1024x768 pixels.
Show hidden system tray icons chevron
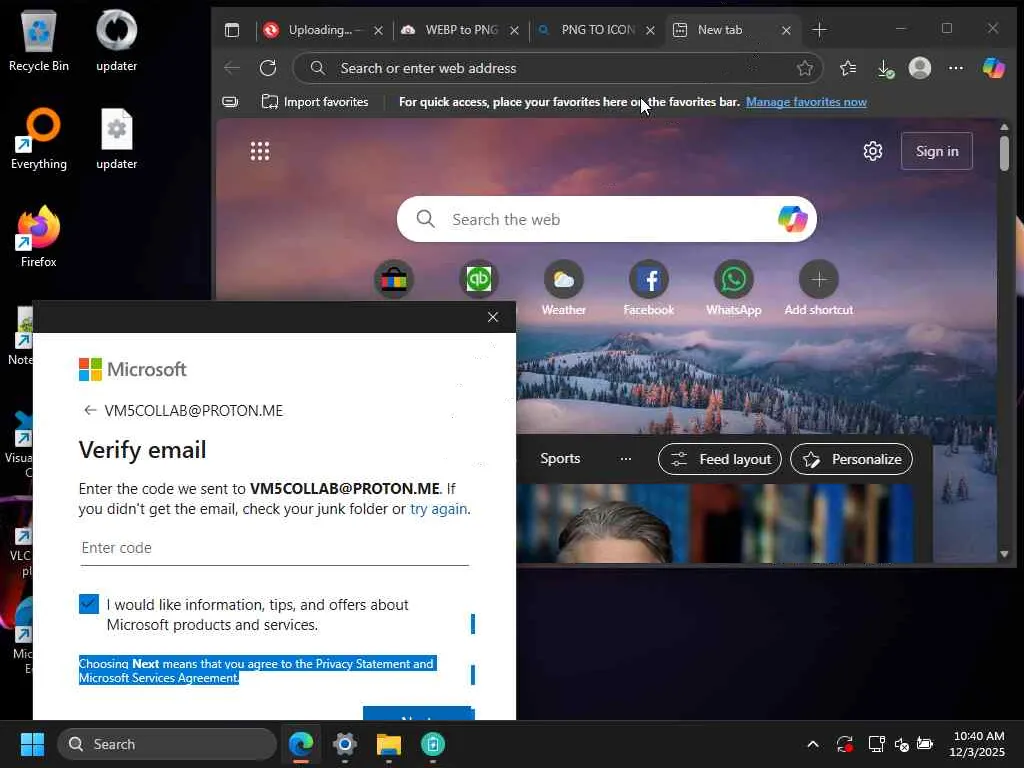tap(813, 744)
